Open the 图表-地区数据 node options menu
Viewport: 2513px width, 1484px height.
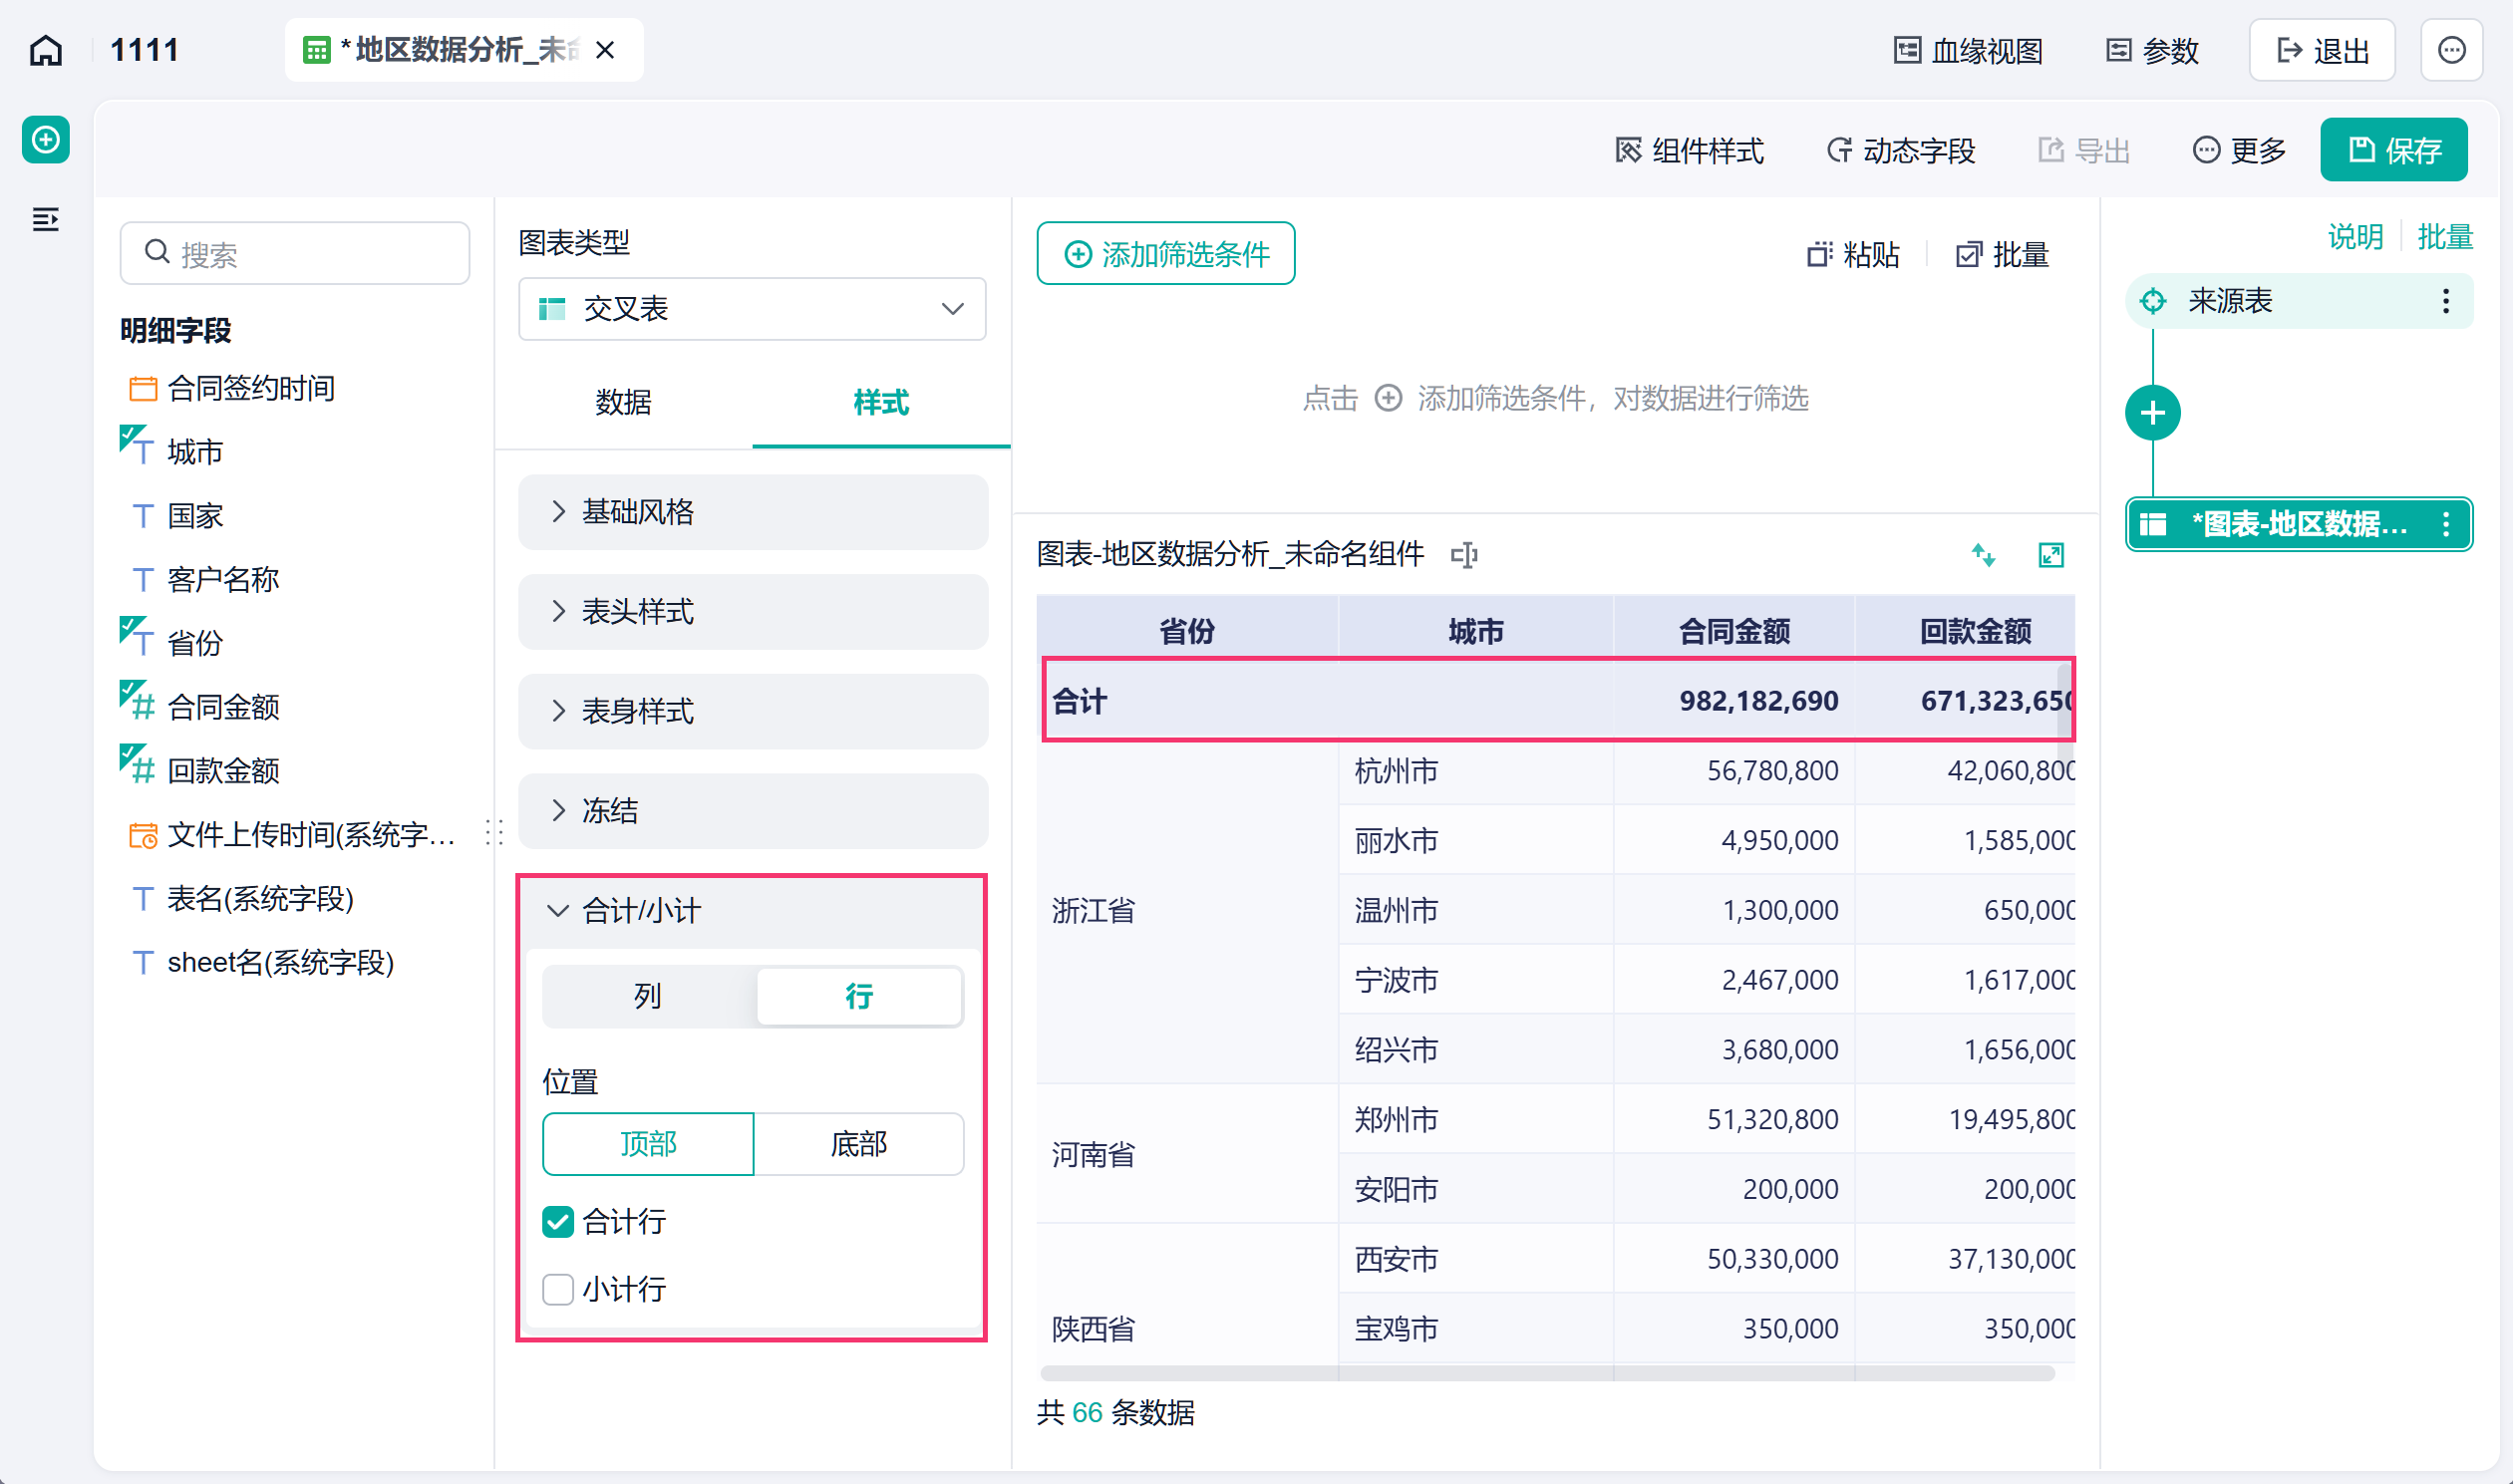coord(2446,524)
